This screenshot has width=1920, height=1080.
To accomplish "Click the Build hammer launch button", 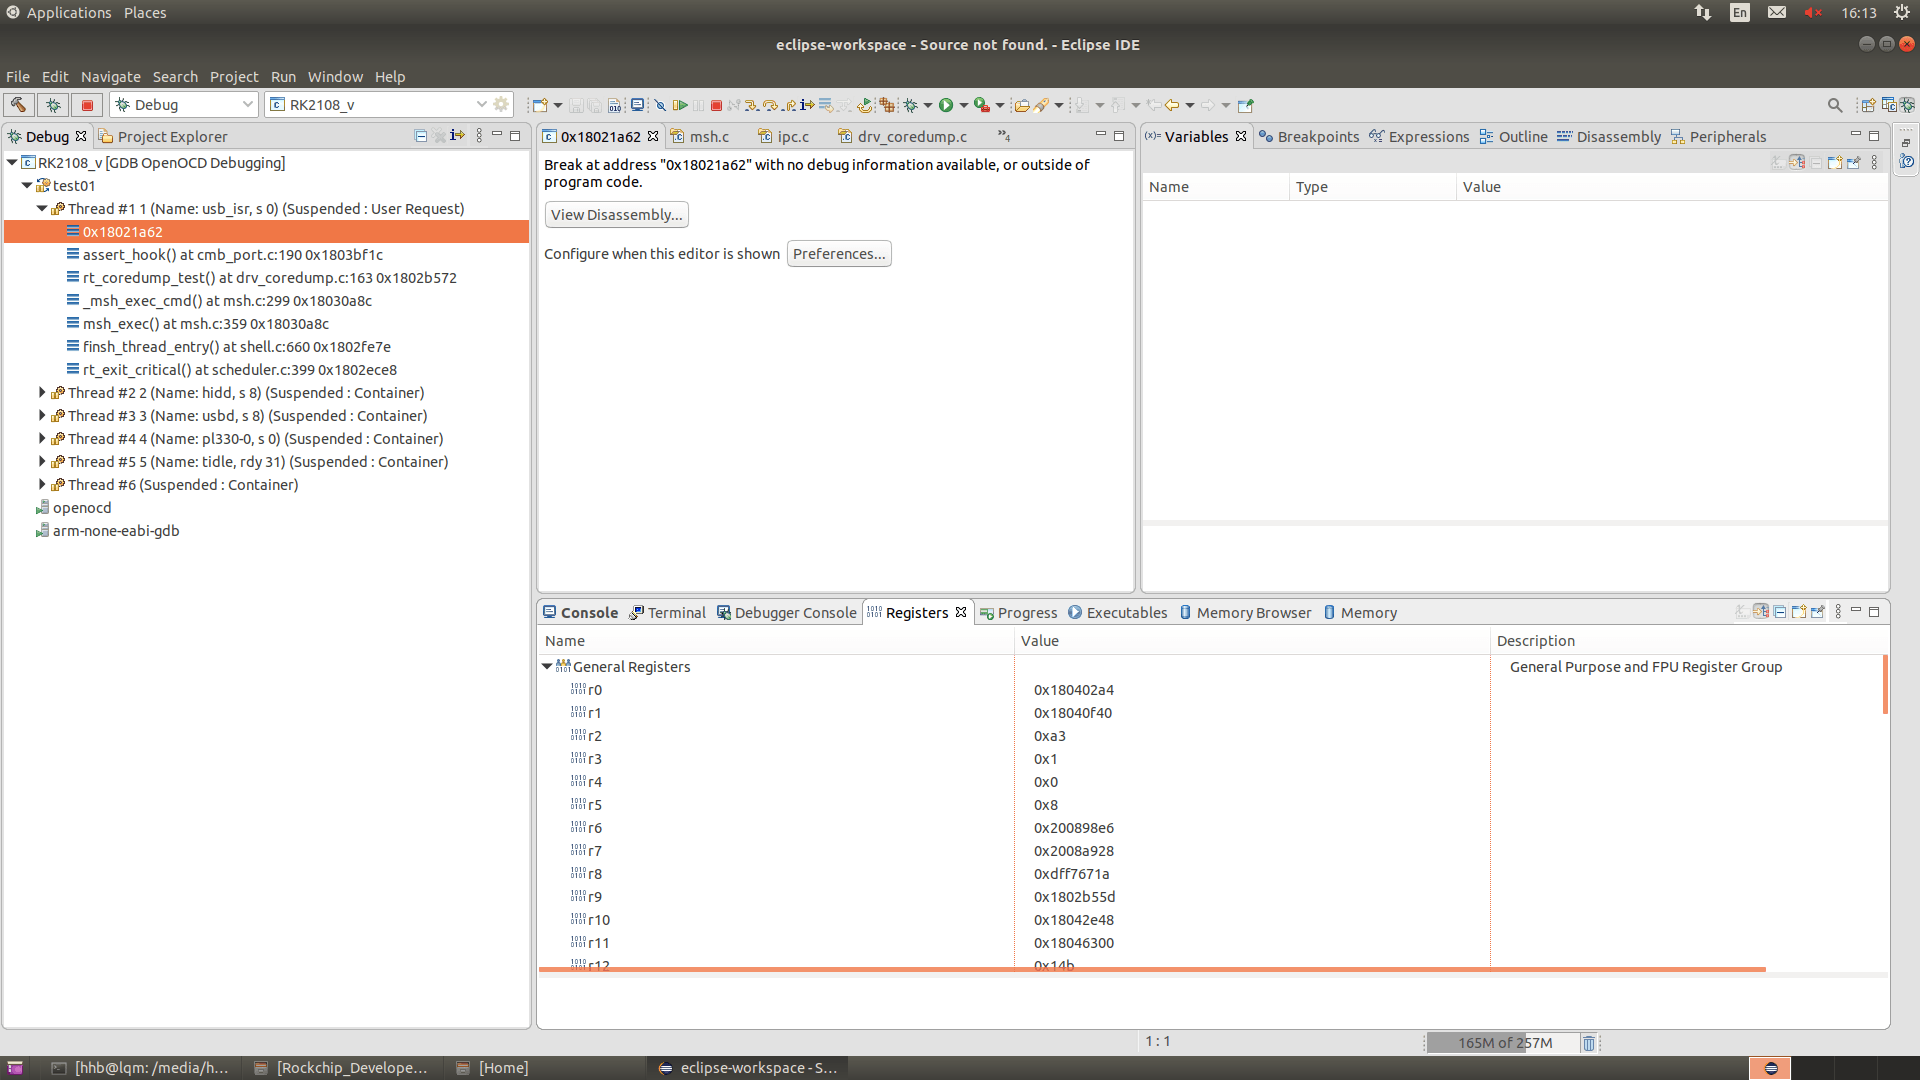I will click(x=19, y=105).
